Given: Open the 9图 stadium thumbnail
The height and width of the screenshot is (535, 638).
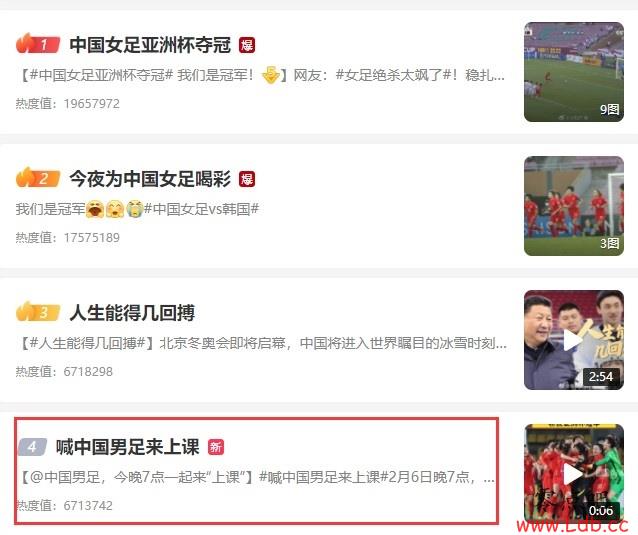Looking at the screenshot, I should pyautogui.click(x=574, y=72).
